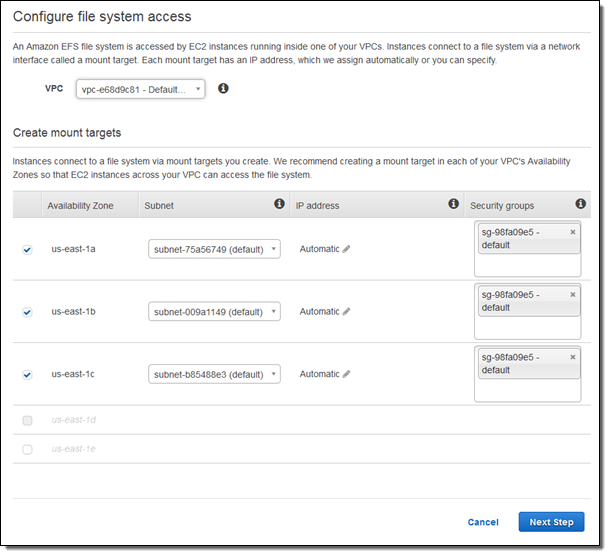The height and width of the screenshot is (556, 610).
Task: Open subnet-b85488e3 dropdown for us-east-1c
Action: 213,375
